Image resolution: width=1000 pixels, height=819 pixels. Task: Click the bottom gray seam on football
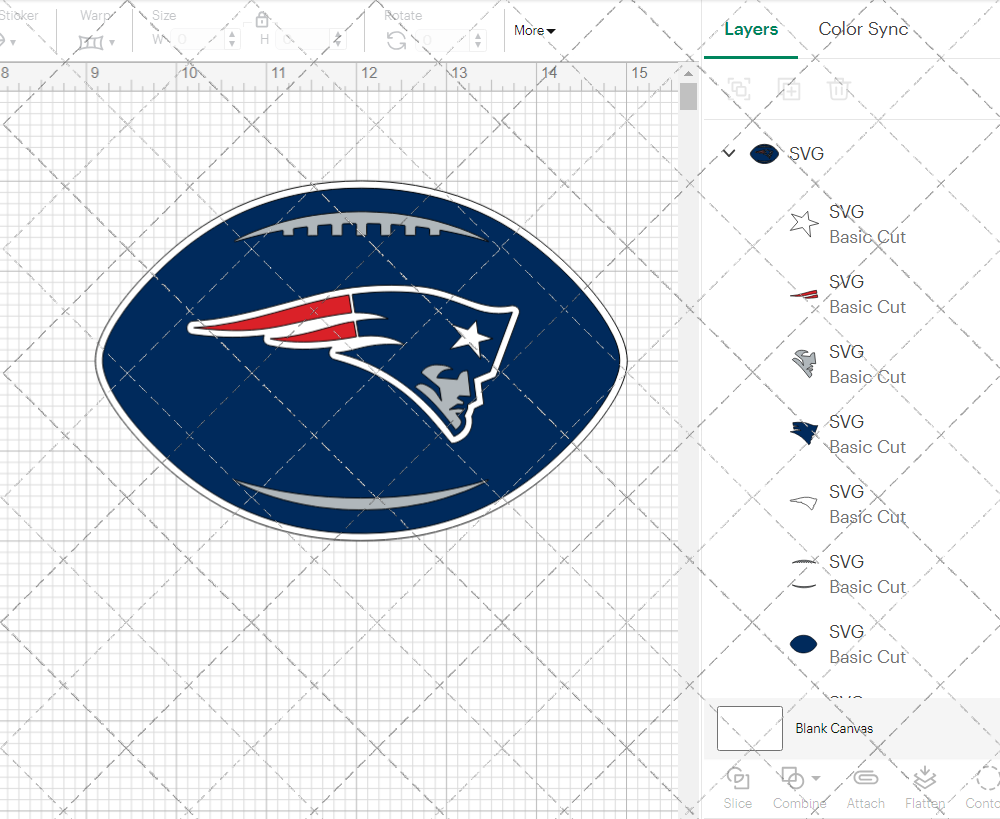pos(361,495)
